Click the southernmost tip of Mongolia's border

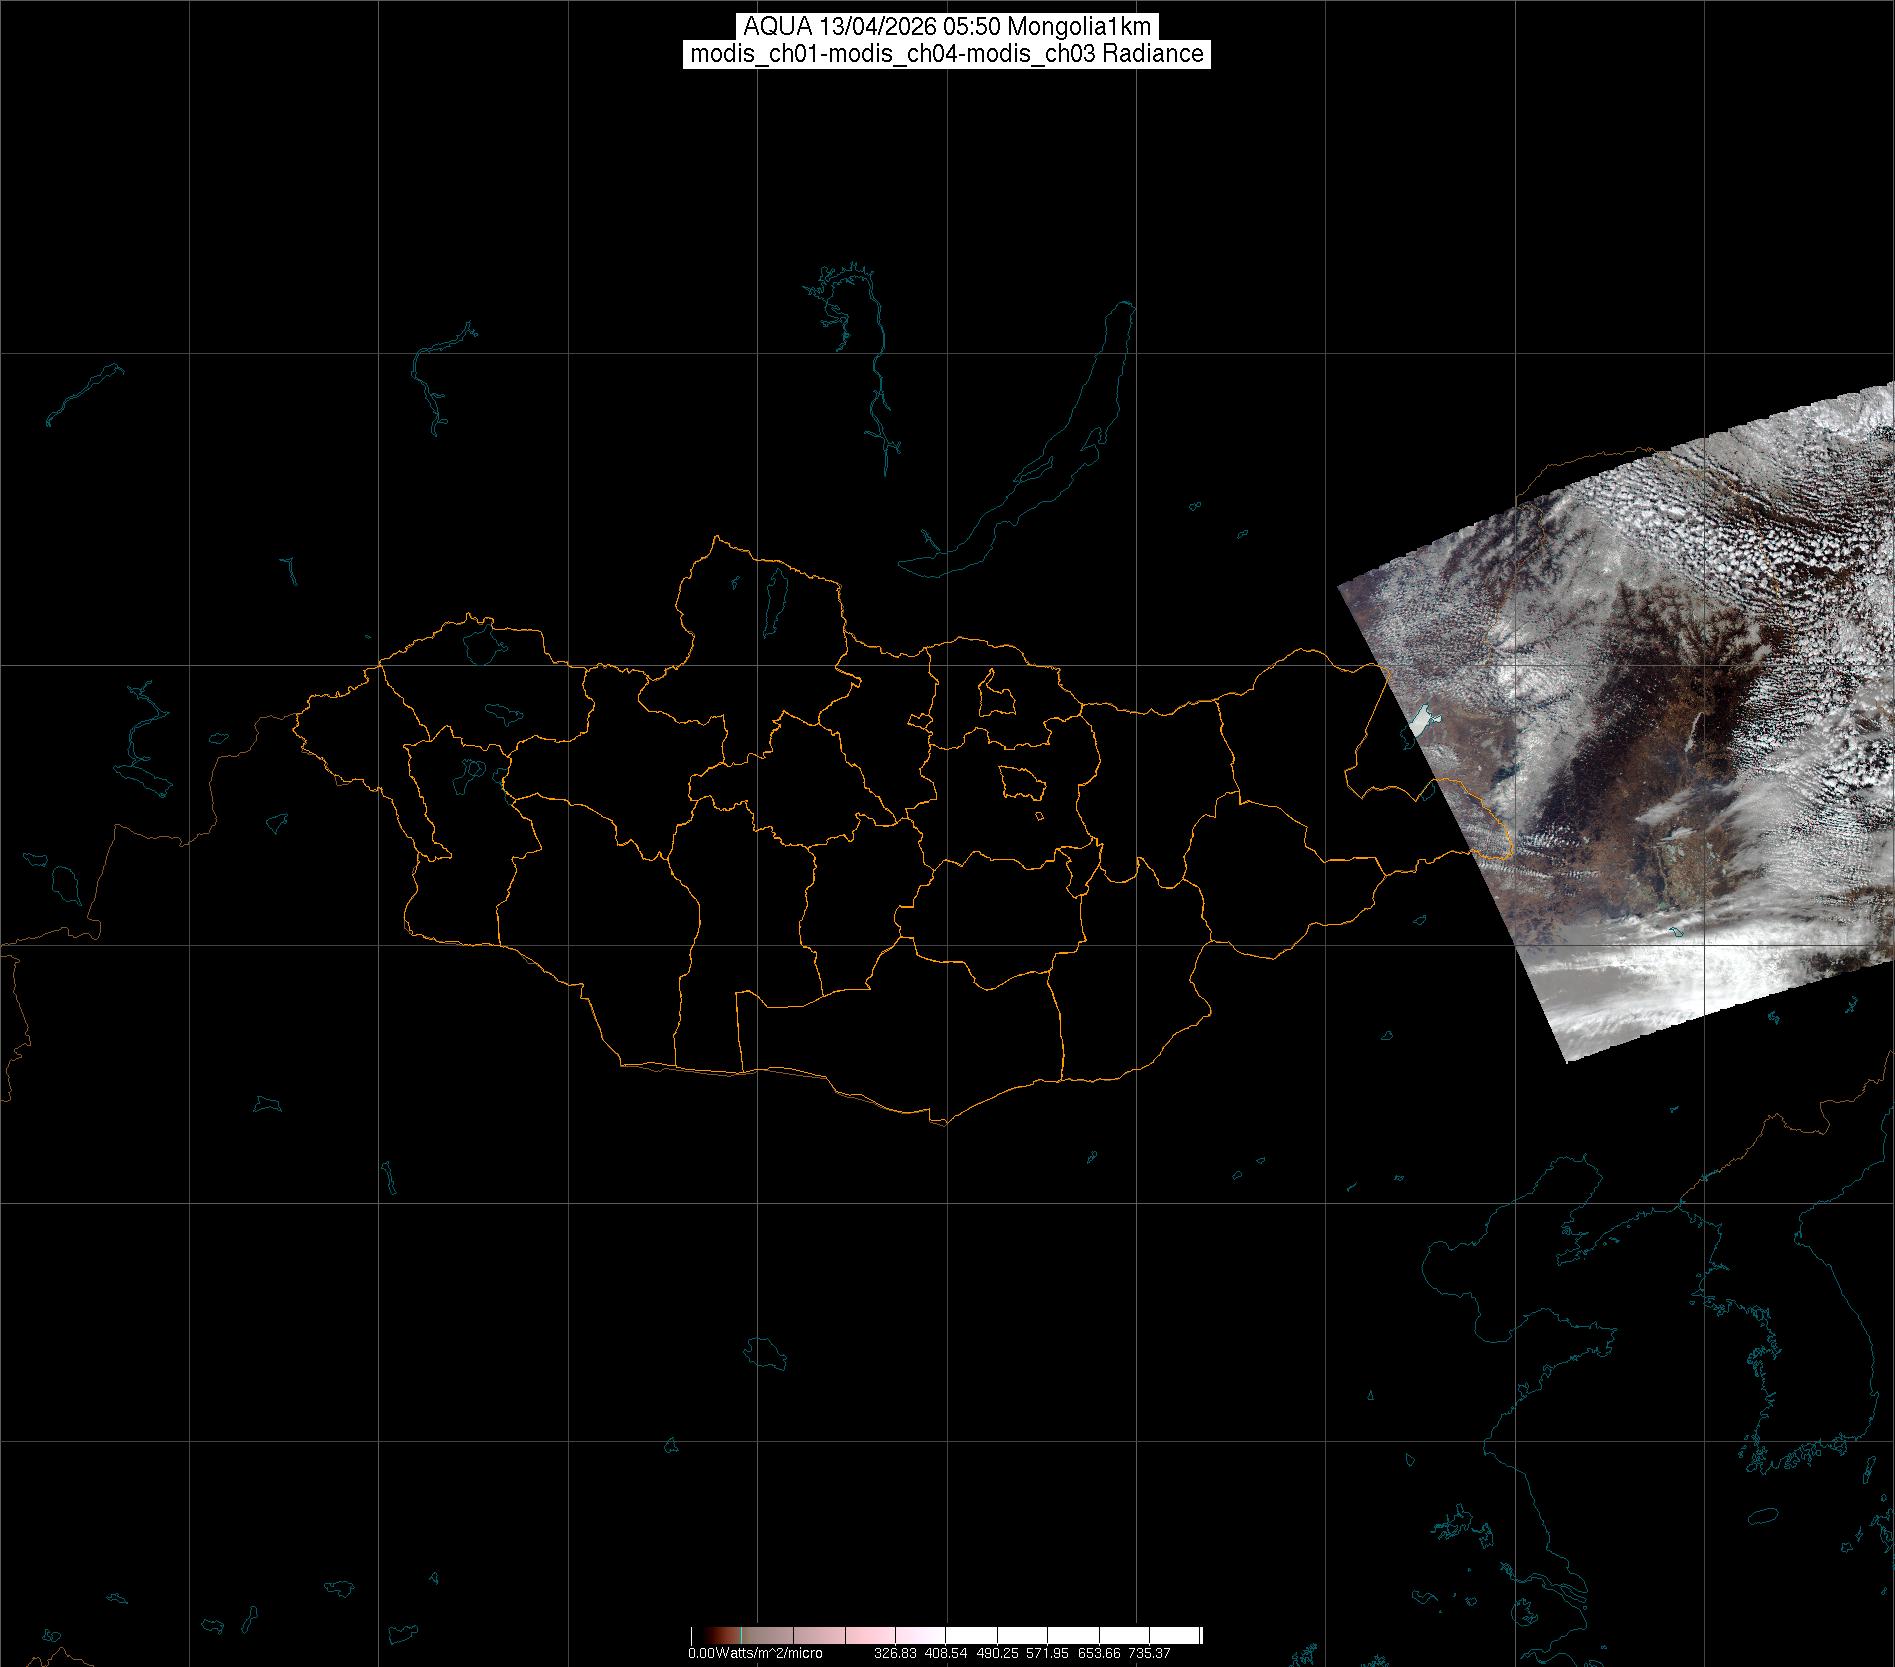click(x=941, y=1123)
